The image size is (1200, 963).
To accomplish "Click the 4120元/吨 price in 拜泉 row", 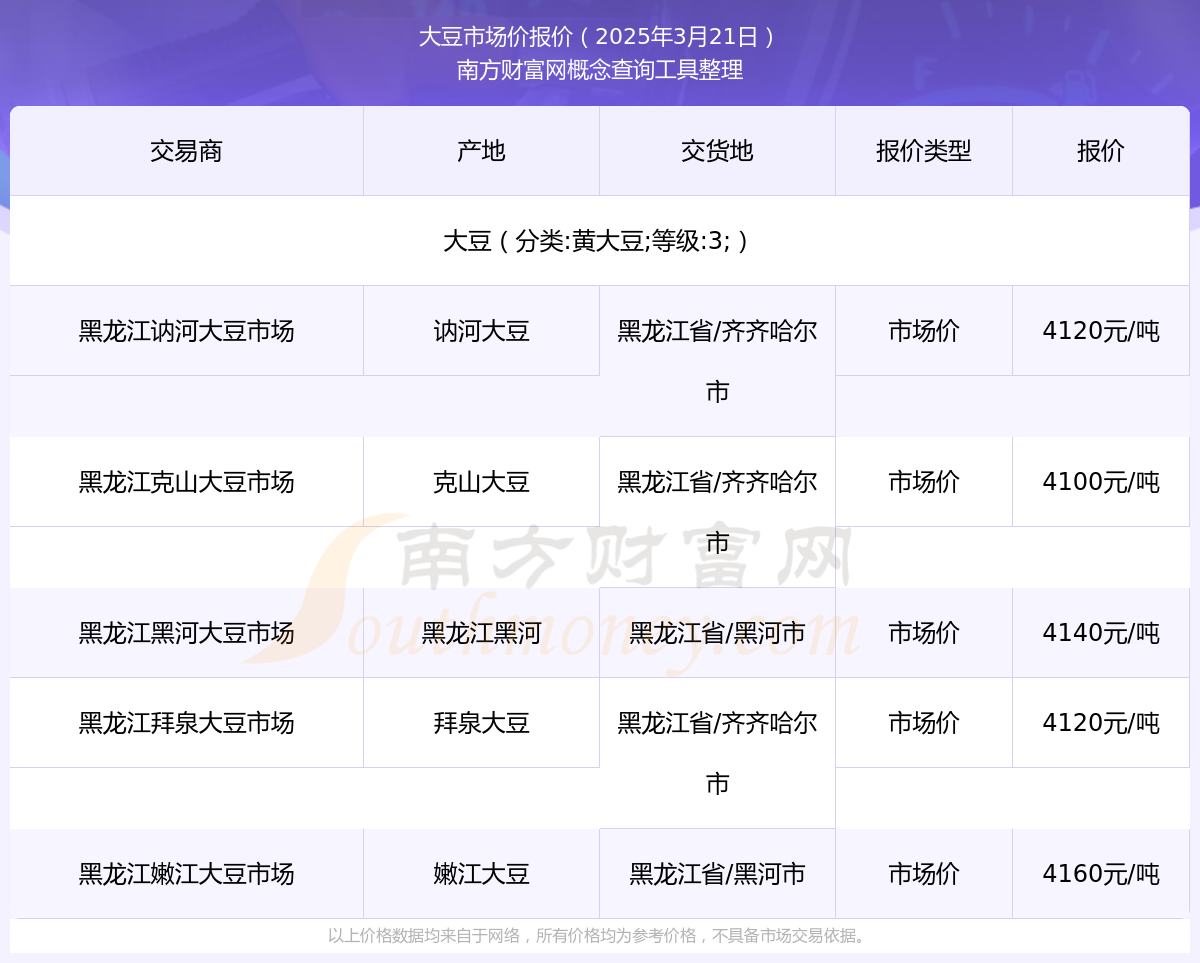I will (x=1101, y=723).
